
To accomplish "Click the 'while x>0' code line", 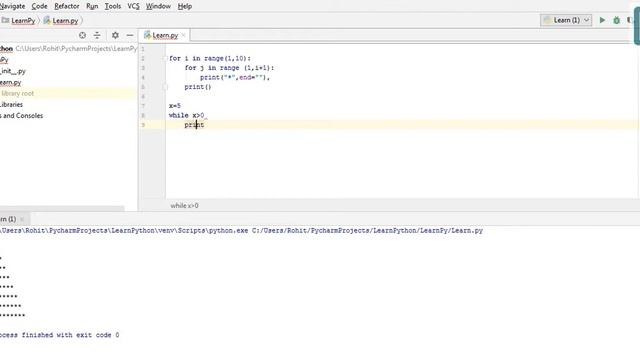I will [187, 115].
